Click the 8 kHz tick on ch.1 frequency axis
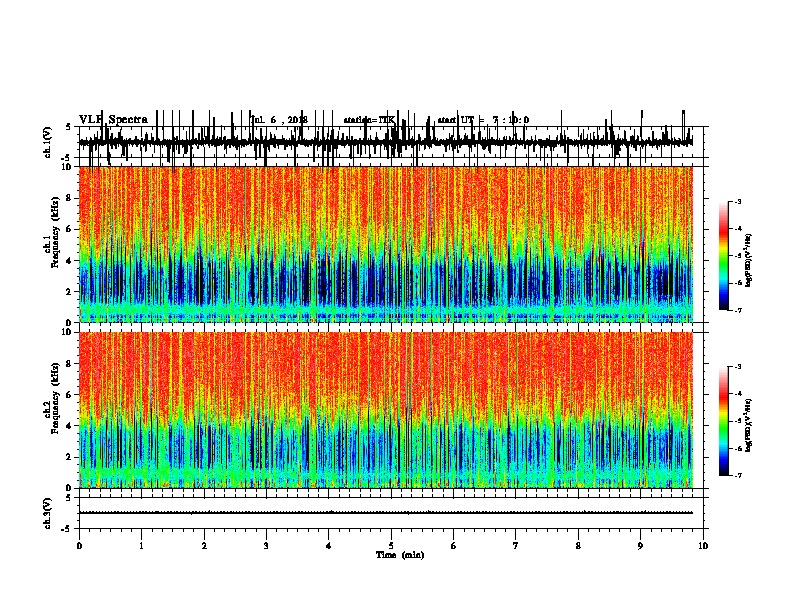Screen dimensions: 792x612 tap(70, 198)
